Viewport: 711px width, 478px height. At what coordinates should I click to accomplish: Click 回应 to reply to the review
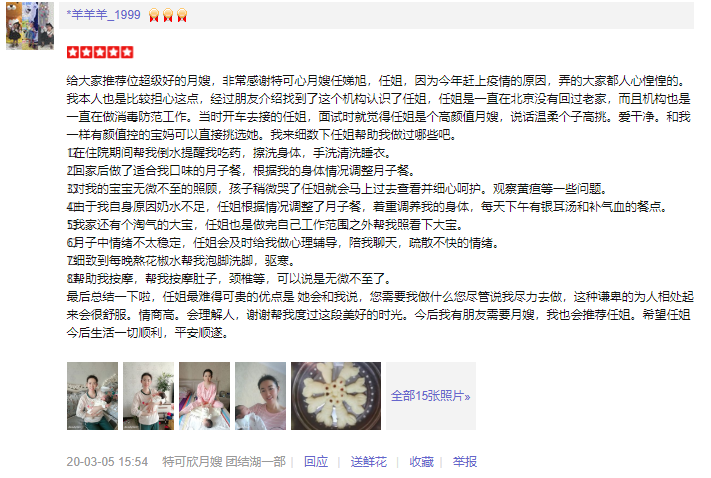click(x=316, y=462)
